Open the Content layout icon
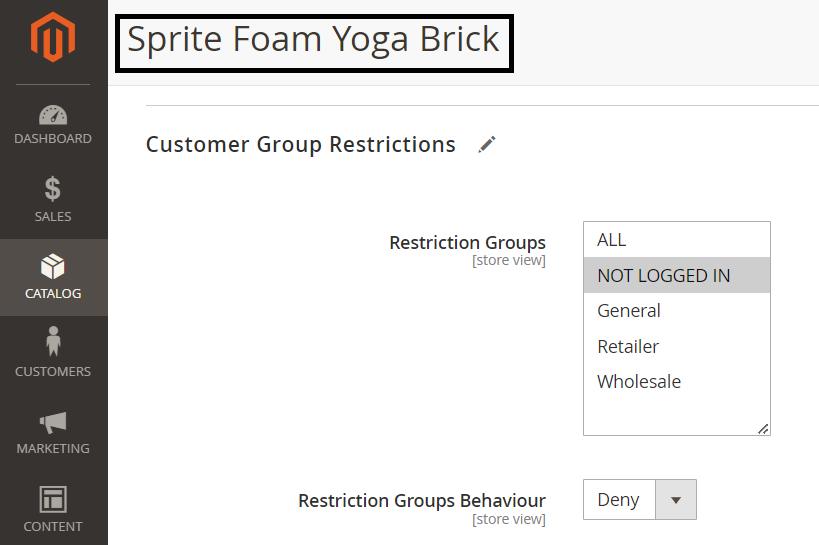The width and height of the screenshot is (819, 545). click(53, 499)
